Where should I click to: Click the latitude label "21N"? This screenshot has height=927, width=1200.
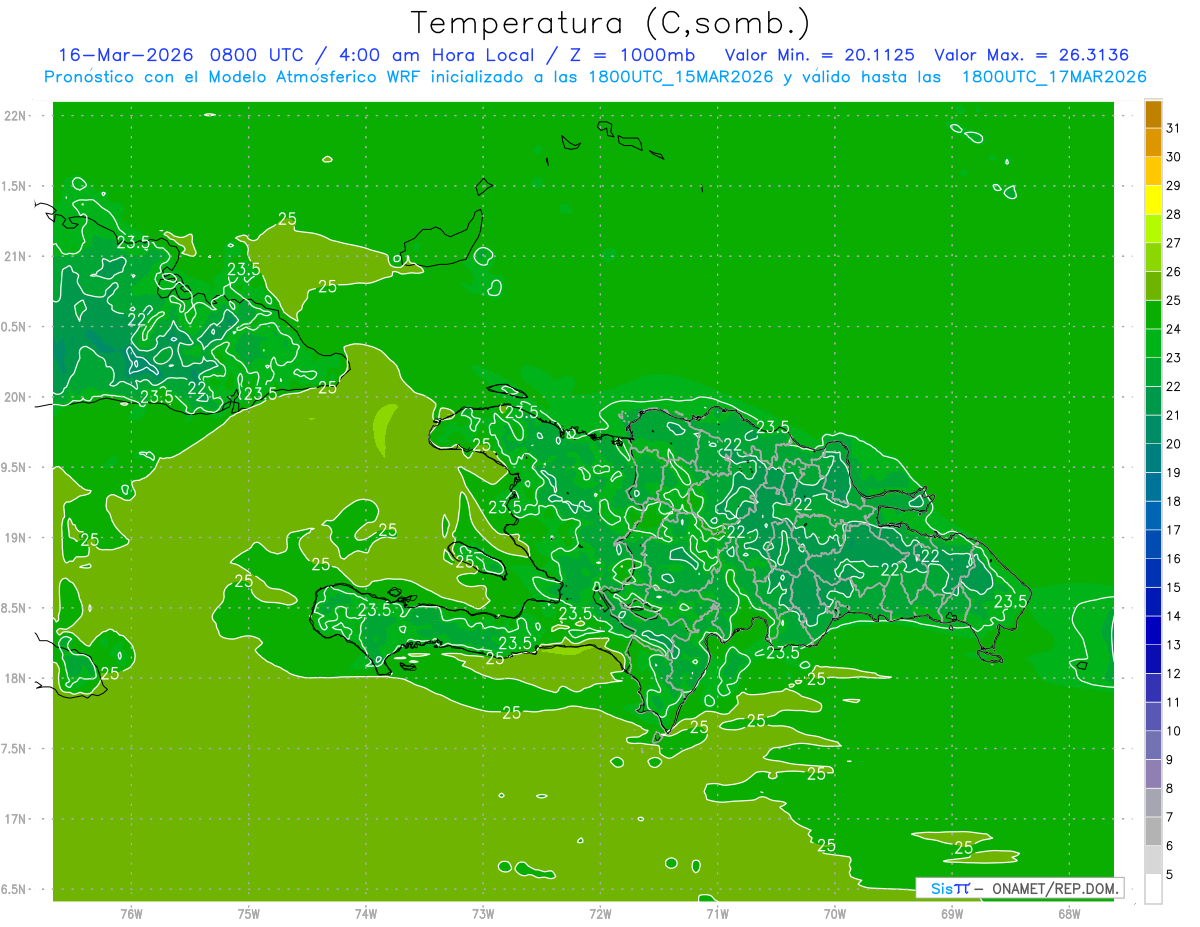pyautogui.click(x=16, y=257)
